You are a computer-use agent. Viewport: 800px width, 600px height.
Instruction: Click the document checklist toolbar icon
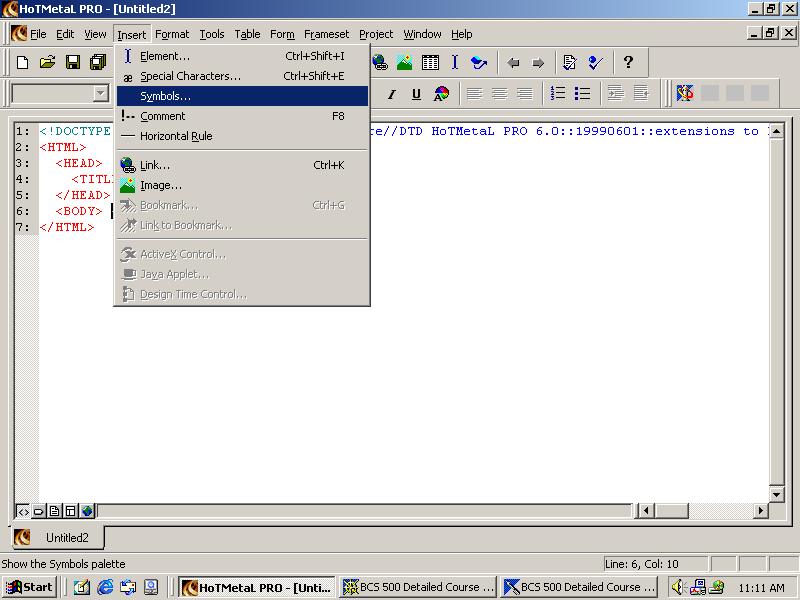coord(569,63)
